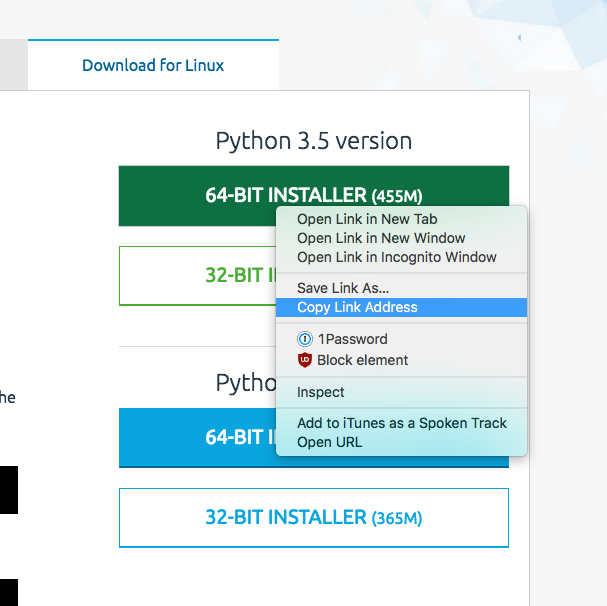Pick Open Link in Incognito Window
This screenshot has width=607, height=606.
[x=396, y=257]
